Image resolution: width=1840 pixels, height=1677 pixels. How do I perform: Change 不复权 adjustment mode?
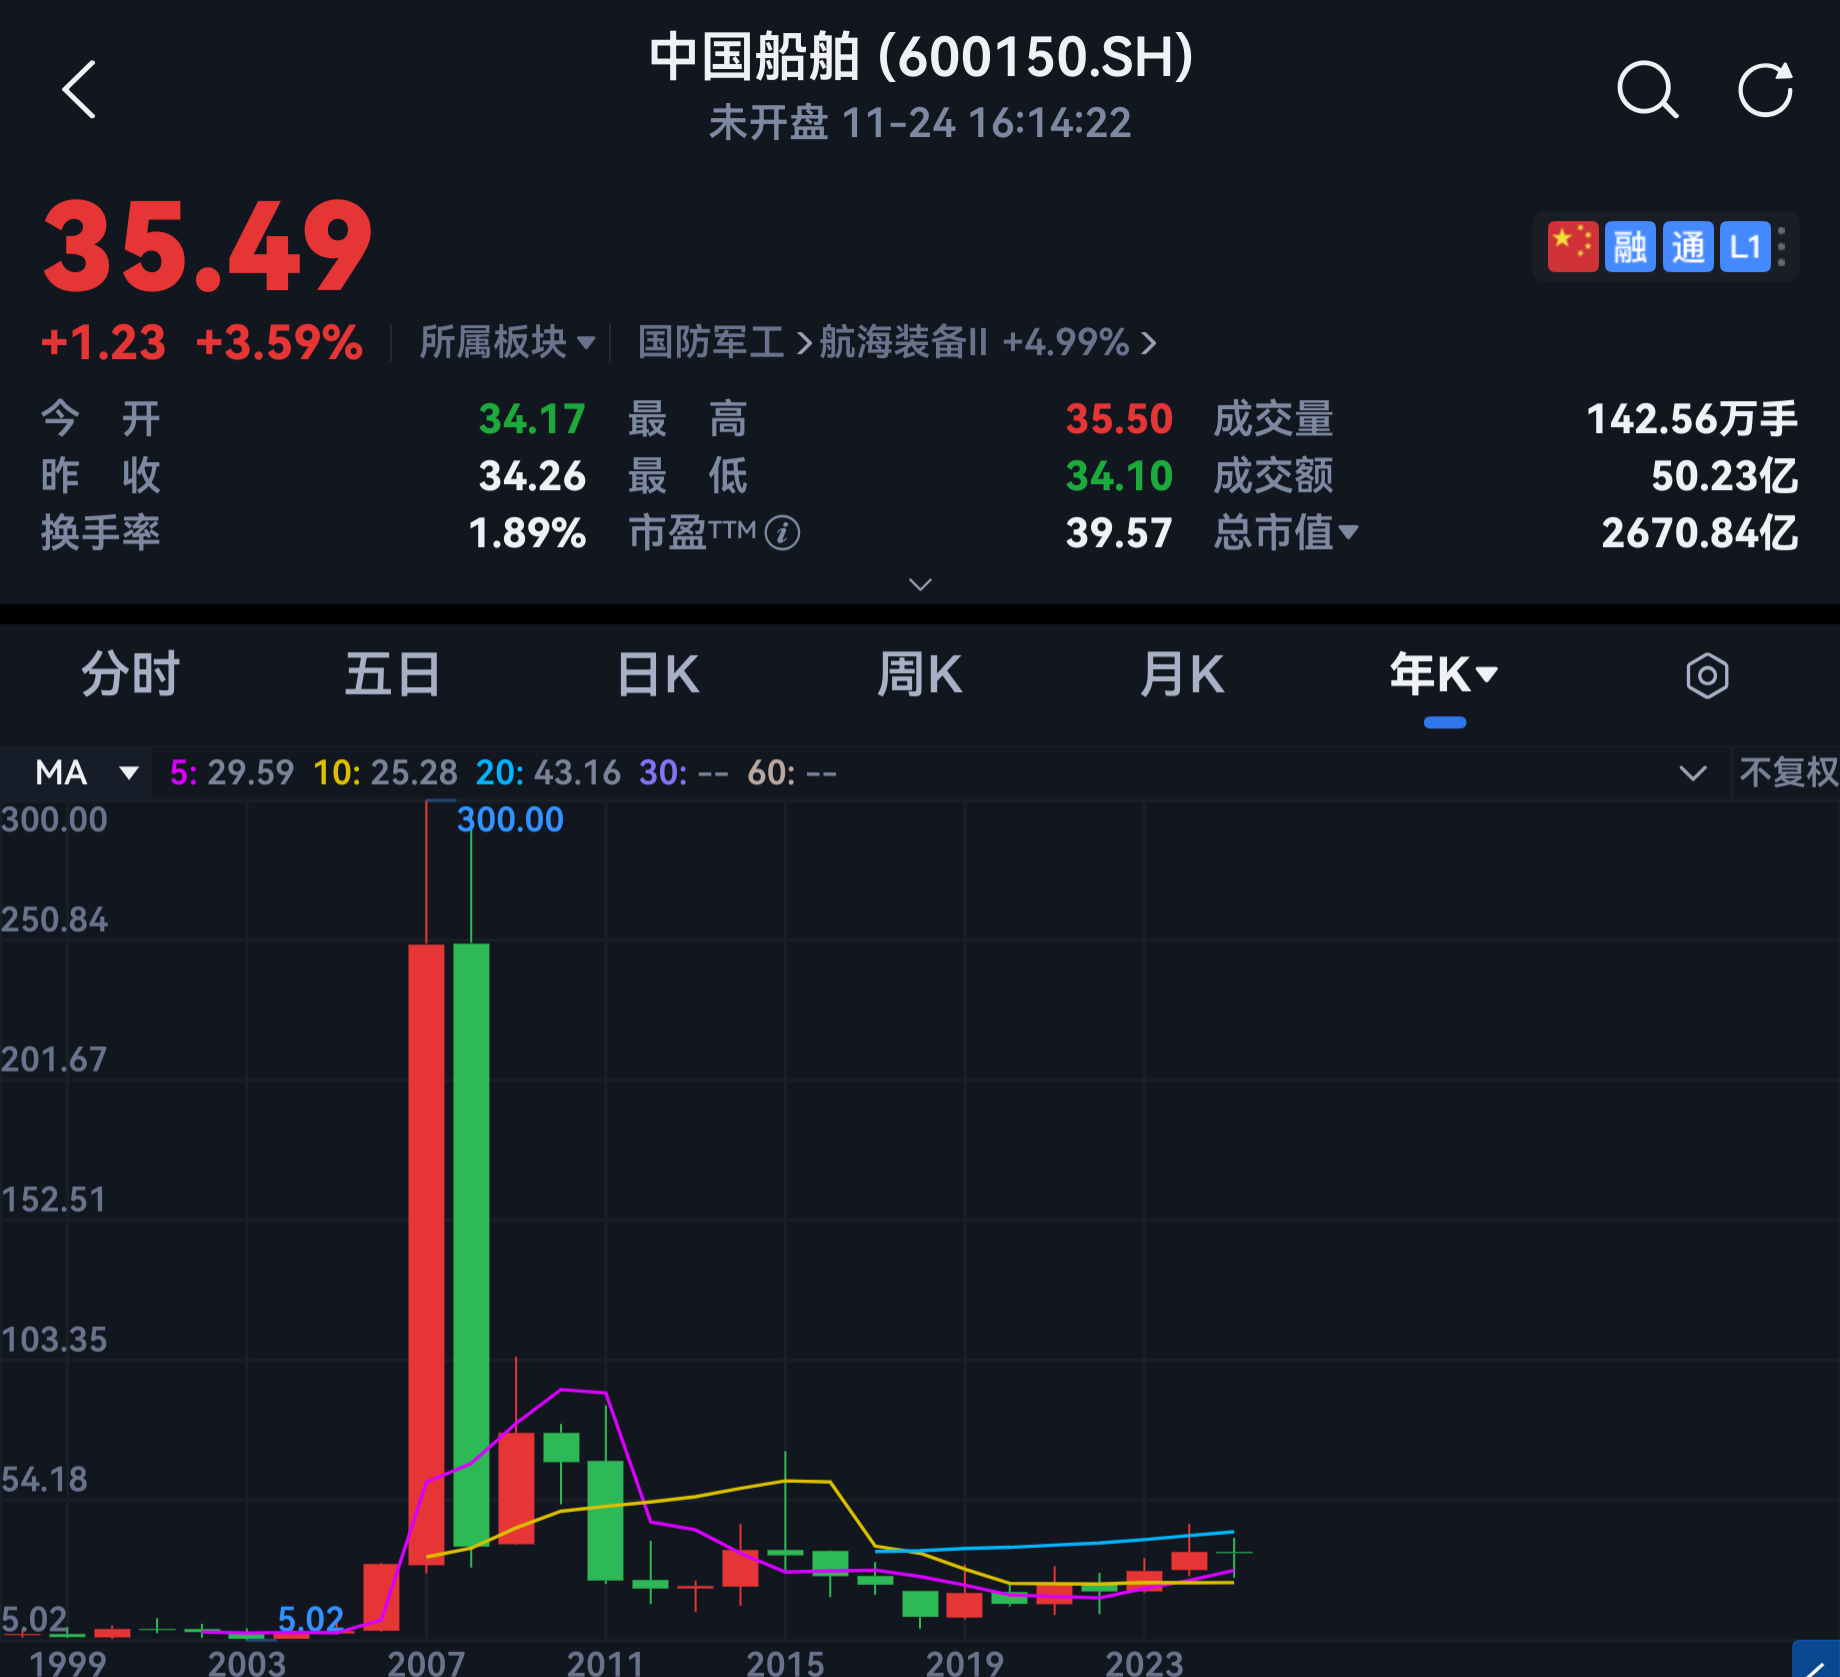1788,773
